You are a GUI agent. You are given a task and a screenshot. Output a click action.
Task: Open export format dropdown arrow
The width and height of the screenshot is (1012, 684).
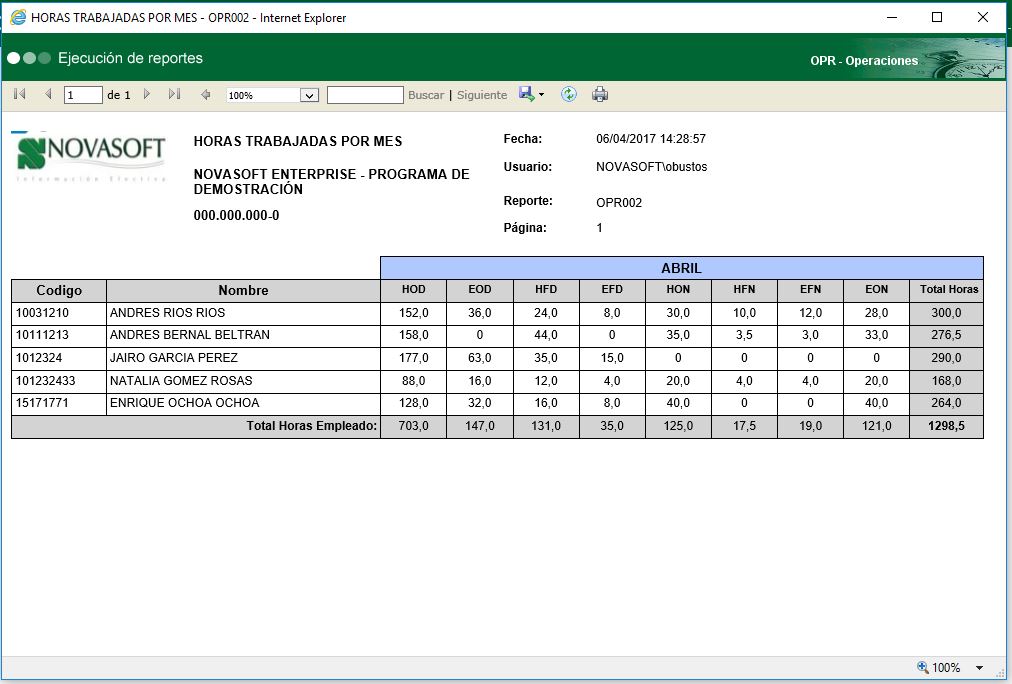click(541, 95)
